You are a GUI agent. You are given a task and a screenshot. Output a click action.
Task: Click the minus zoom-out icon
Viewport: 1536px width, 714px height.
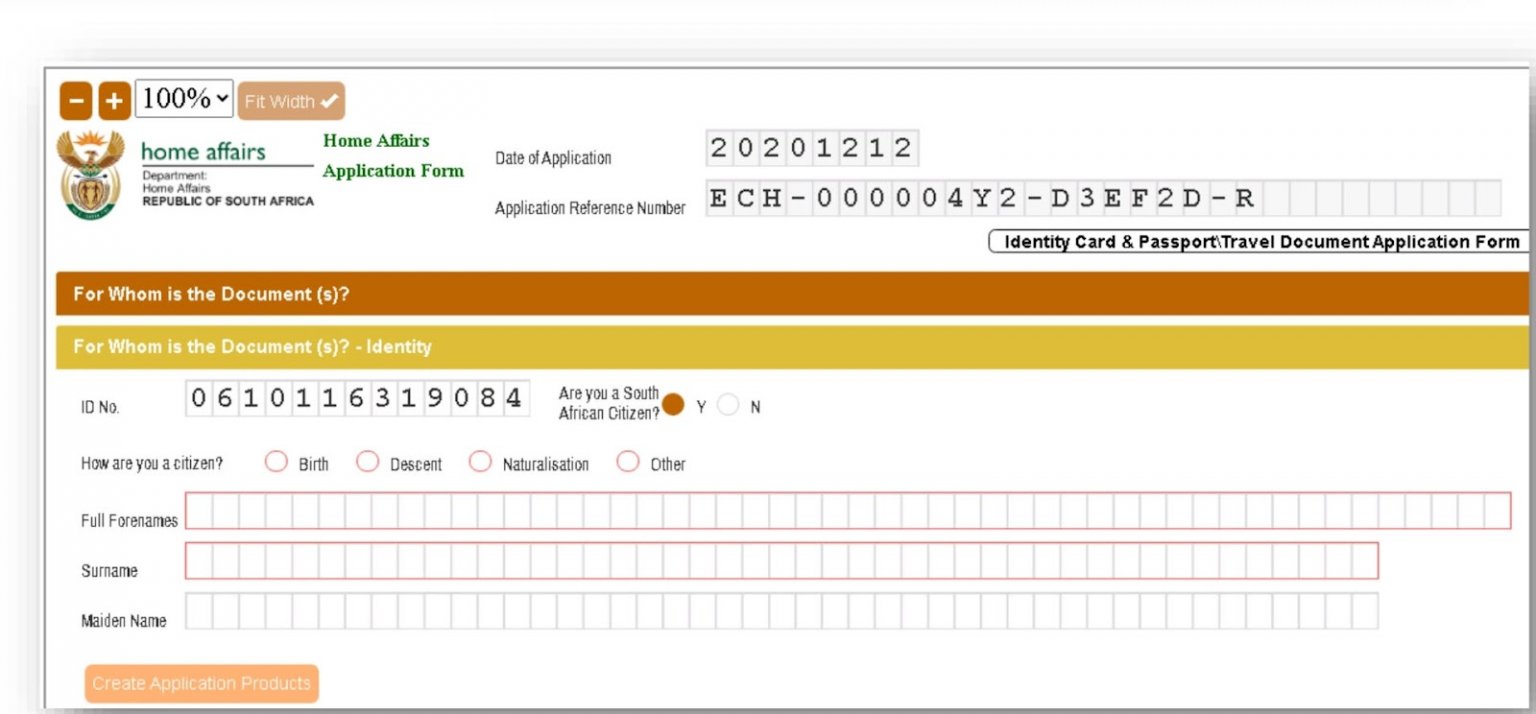click(76, 101)
